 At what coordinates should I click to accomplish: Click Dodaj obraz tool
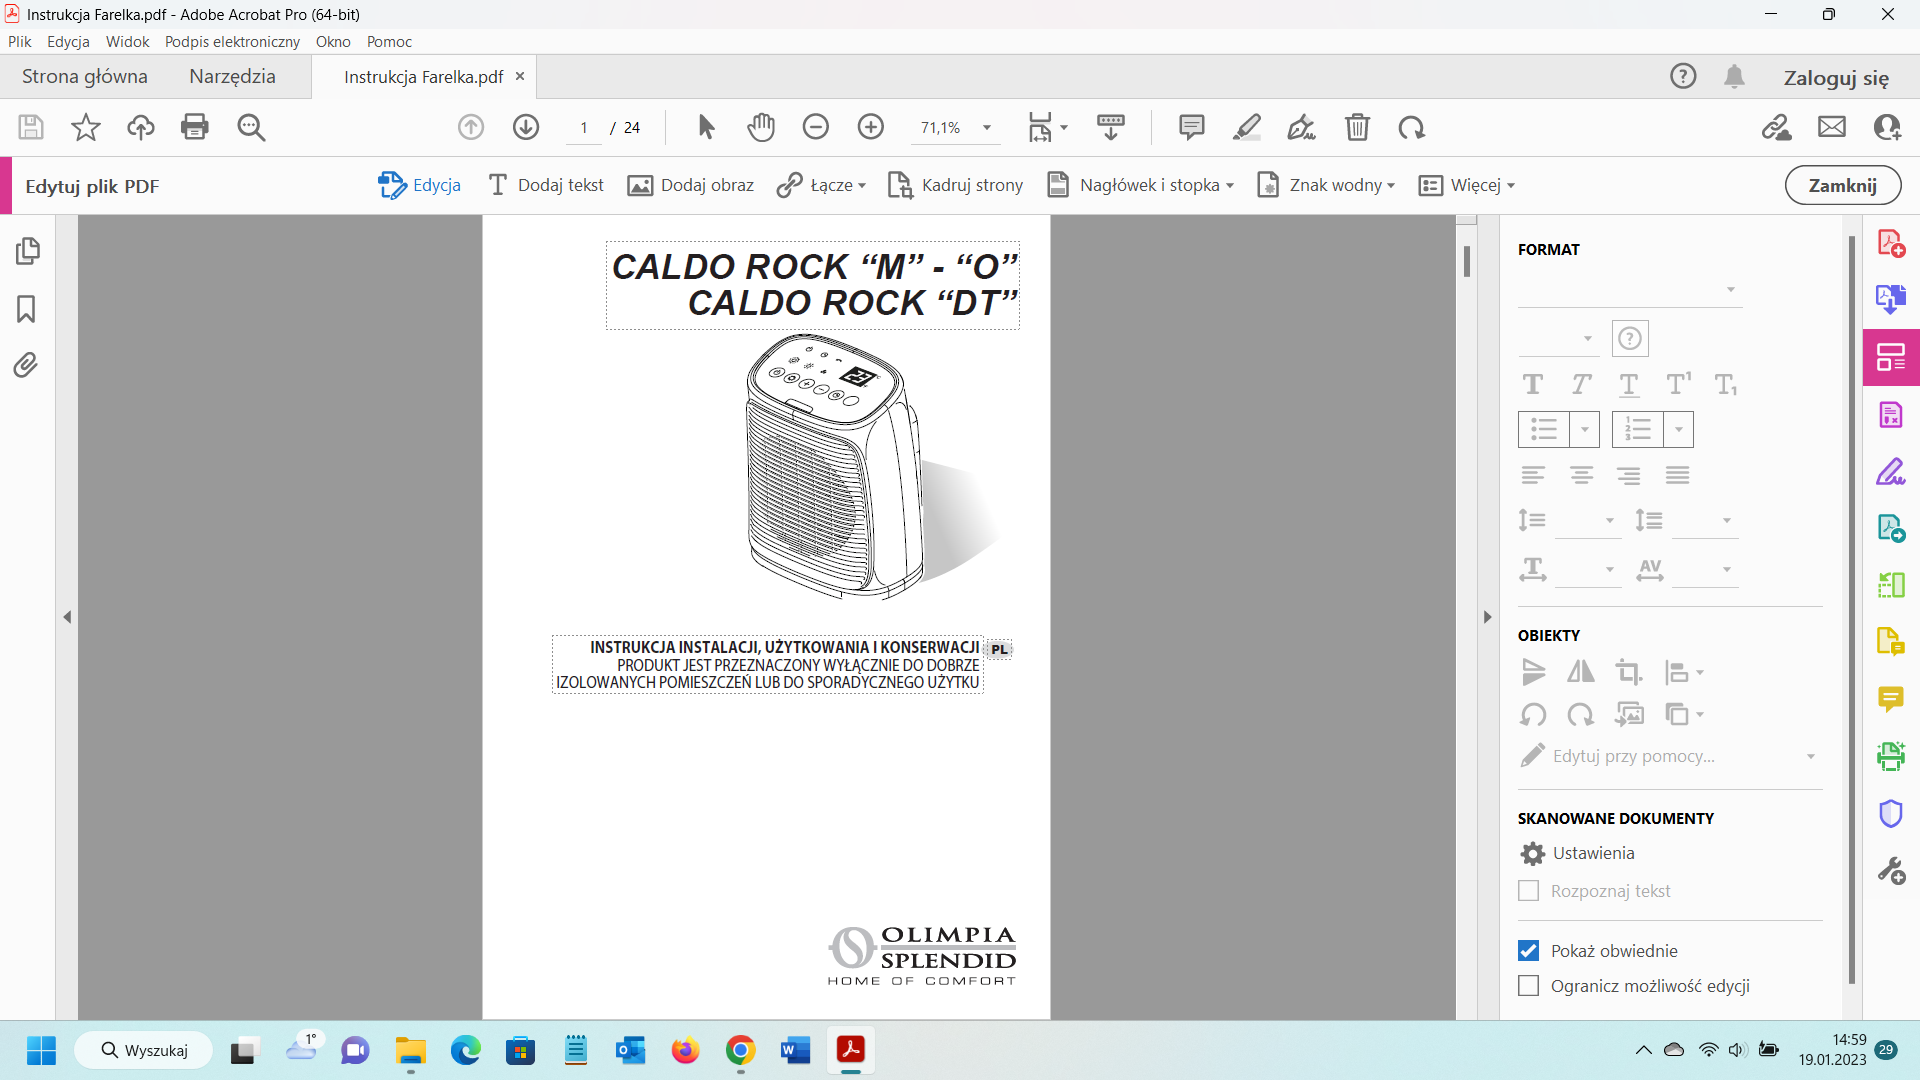point(691,185)
